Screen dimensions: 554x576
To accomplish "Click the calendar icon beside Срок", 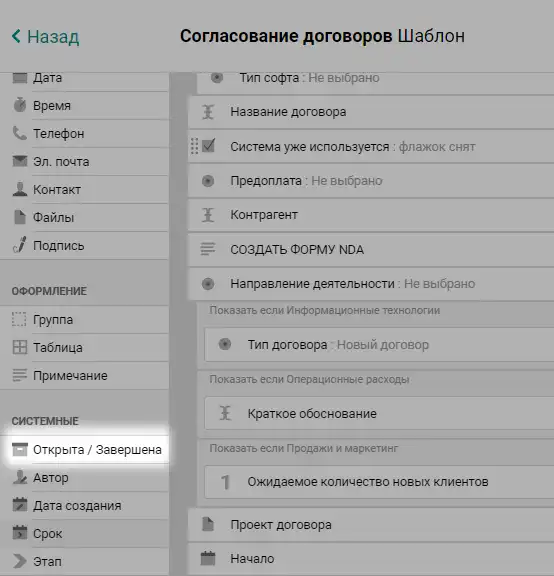I will point(20,533).
